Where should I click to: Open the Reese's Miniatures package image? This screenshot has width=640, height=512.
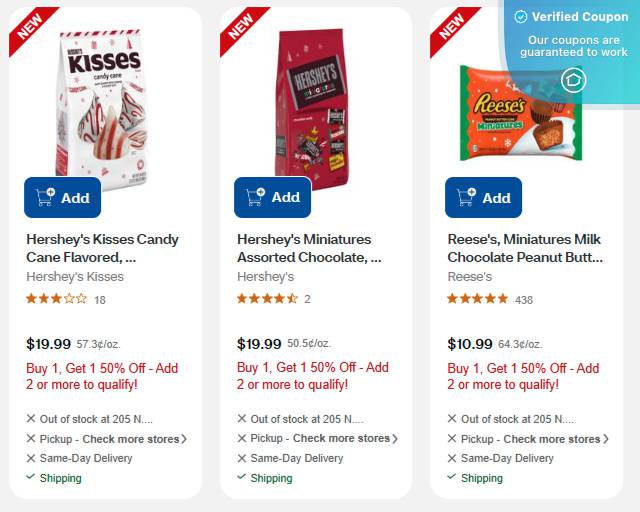(x=520, y=114)
